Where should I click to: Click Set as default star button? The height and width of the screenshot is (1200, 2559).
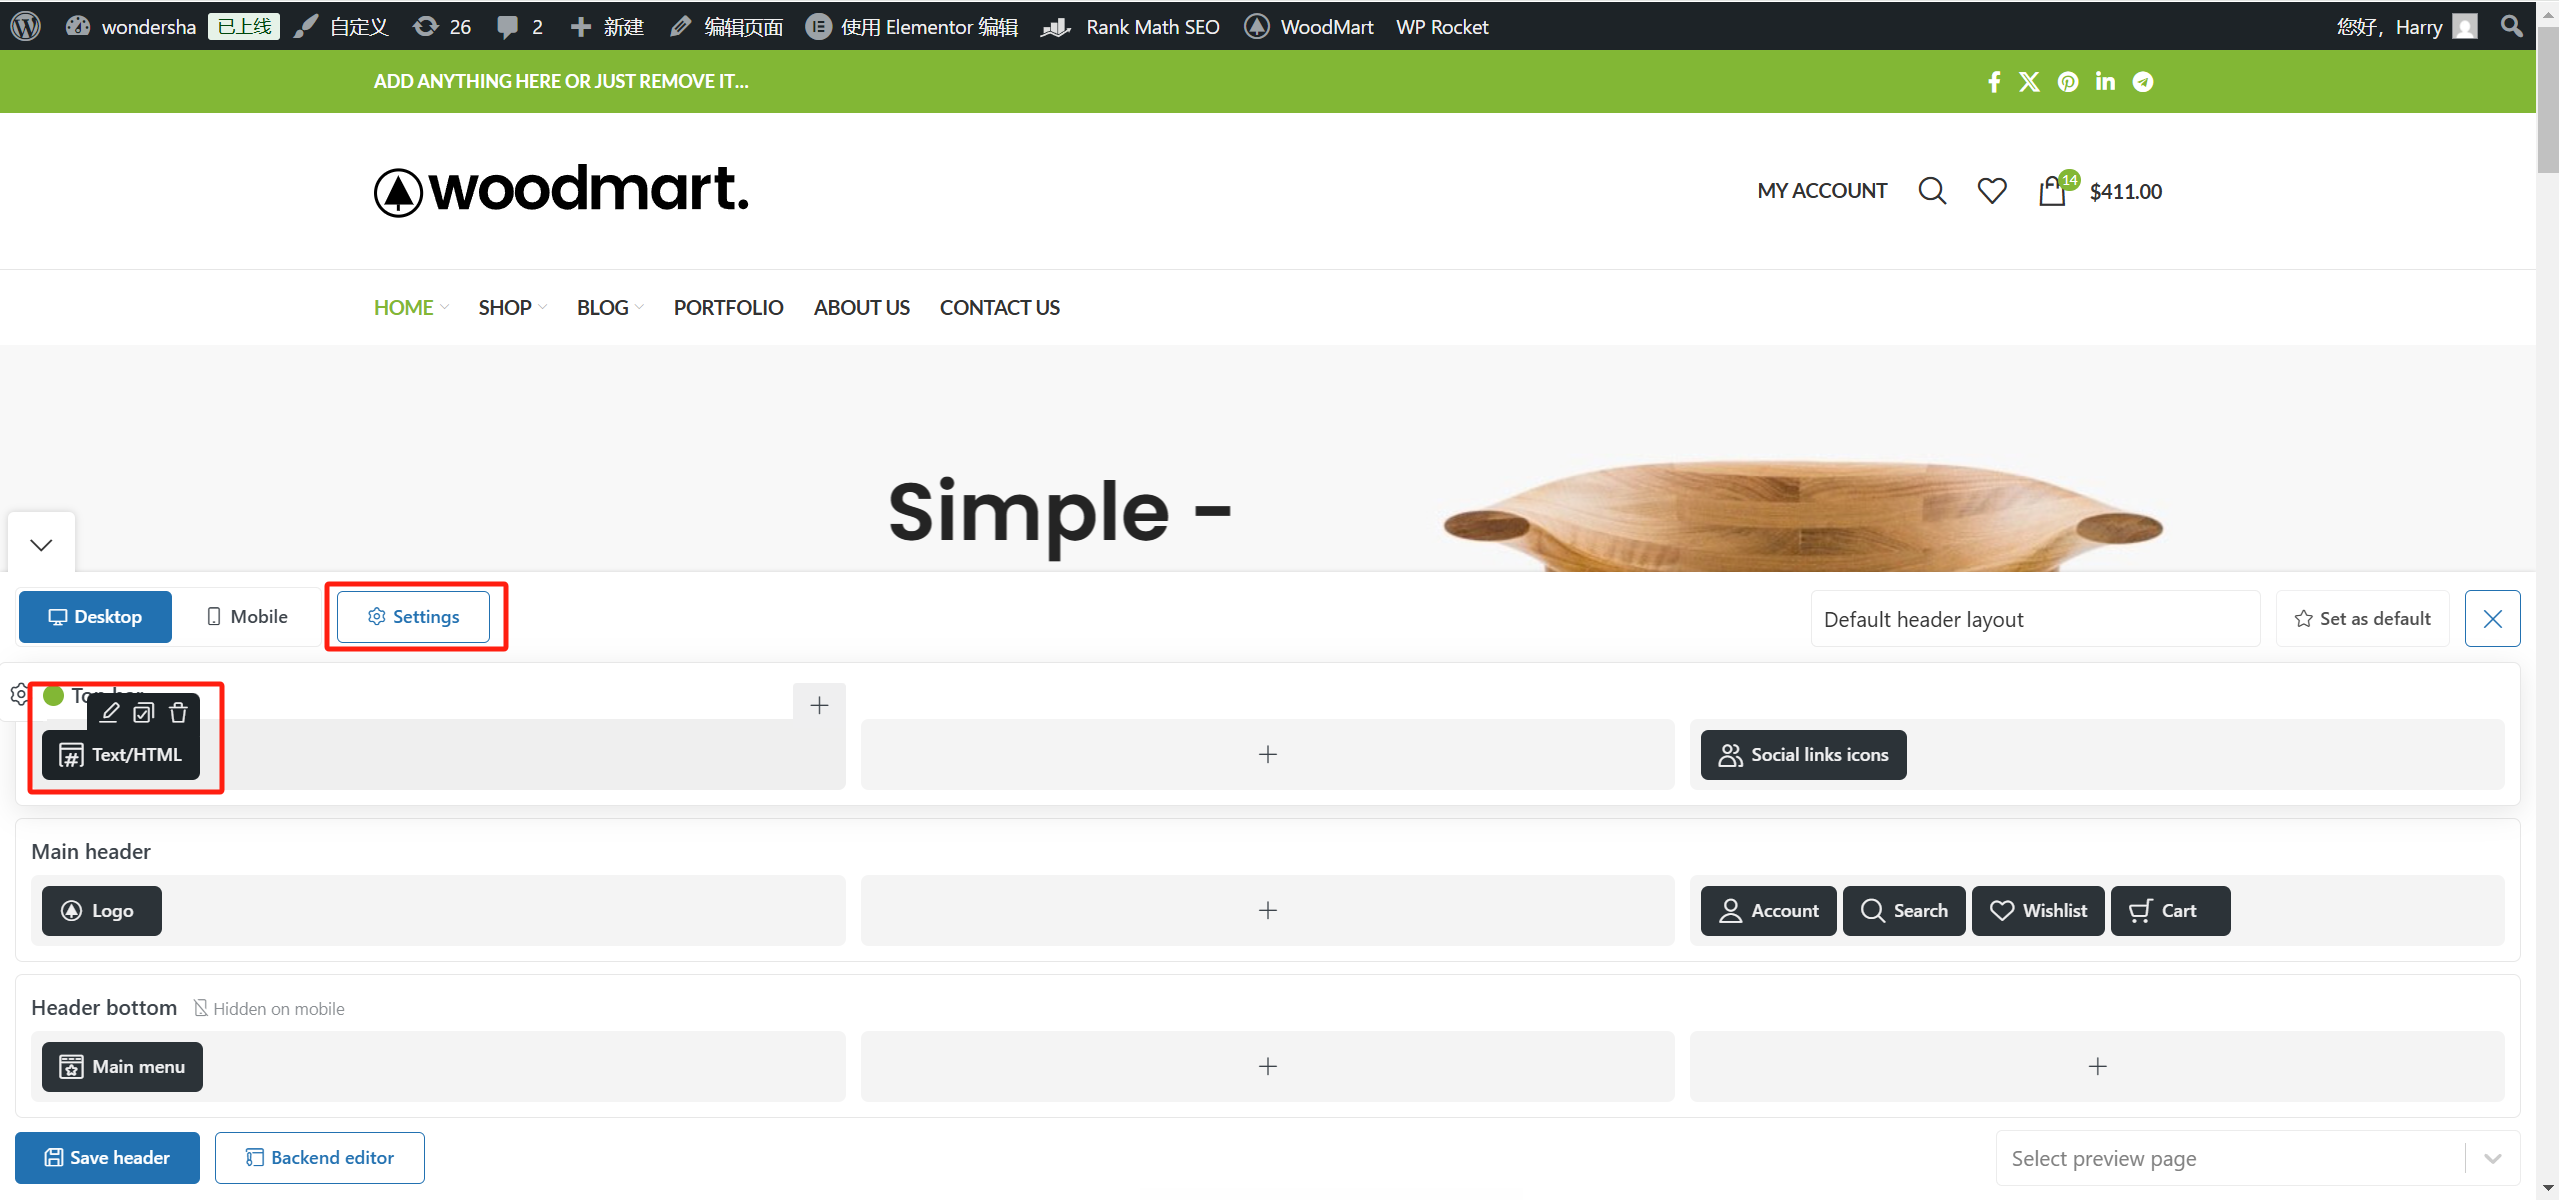point(2362,619)
